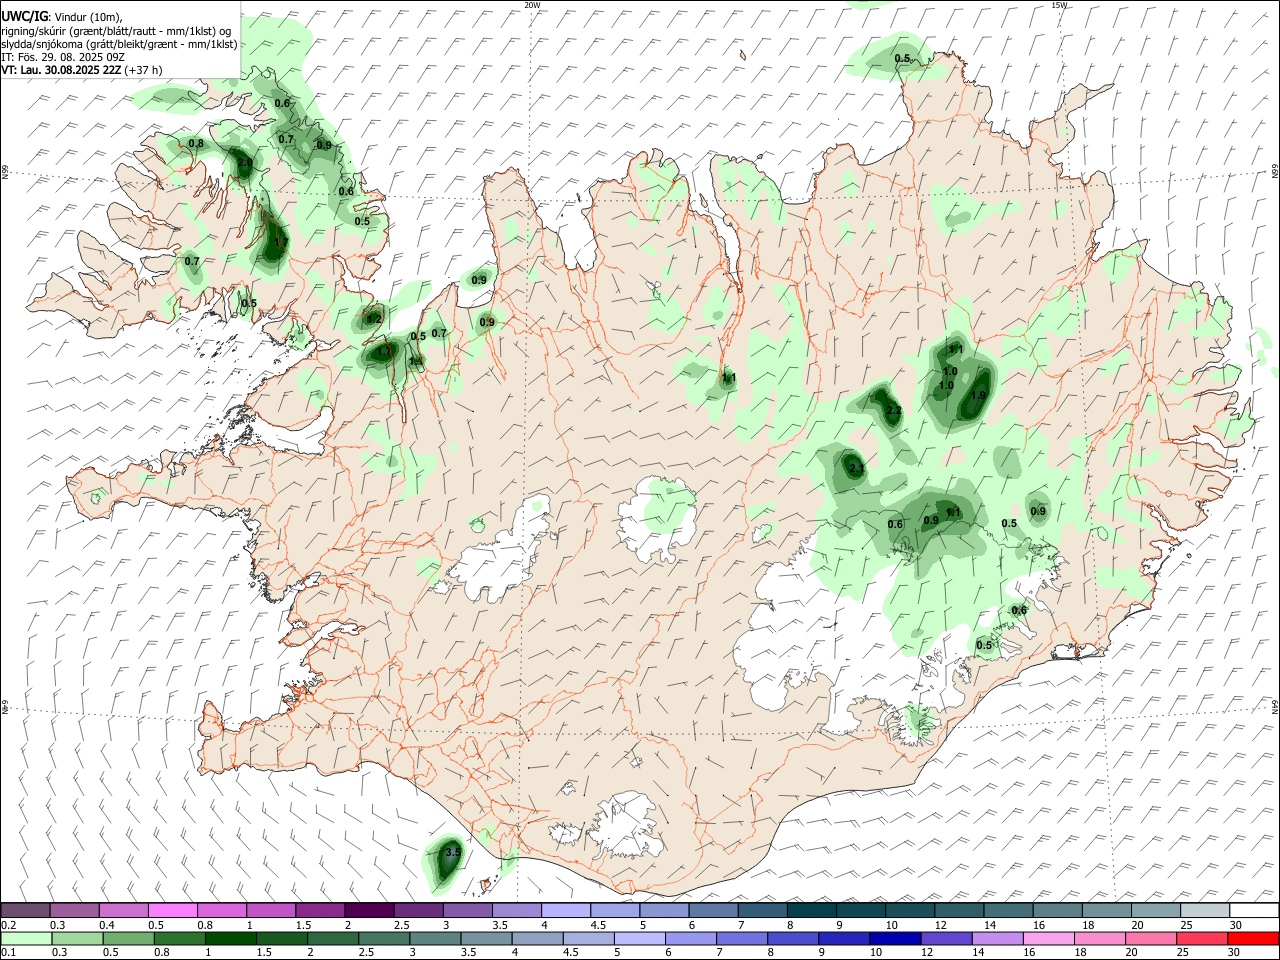This screenshot has height=960, width=1280.
Task: Click the bright red lower swatch at 30
Action: point(1253,938)
